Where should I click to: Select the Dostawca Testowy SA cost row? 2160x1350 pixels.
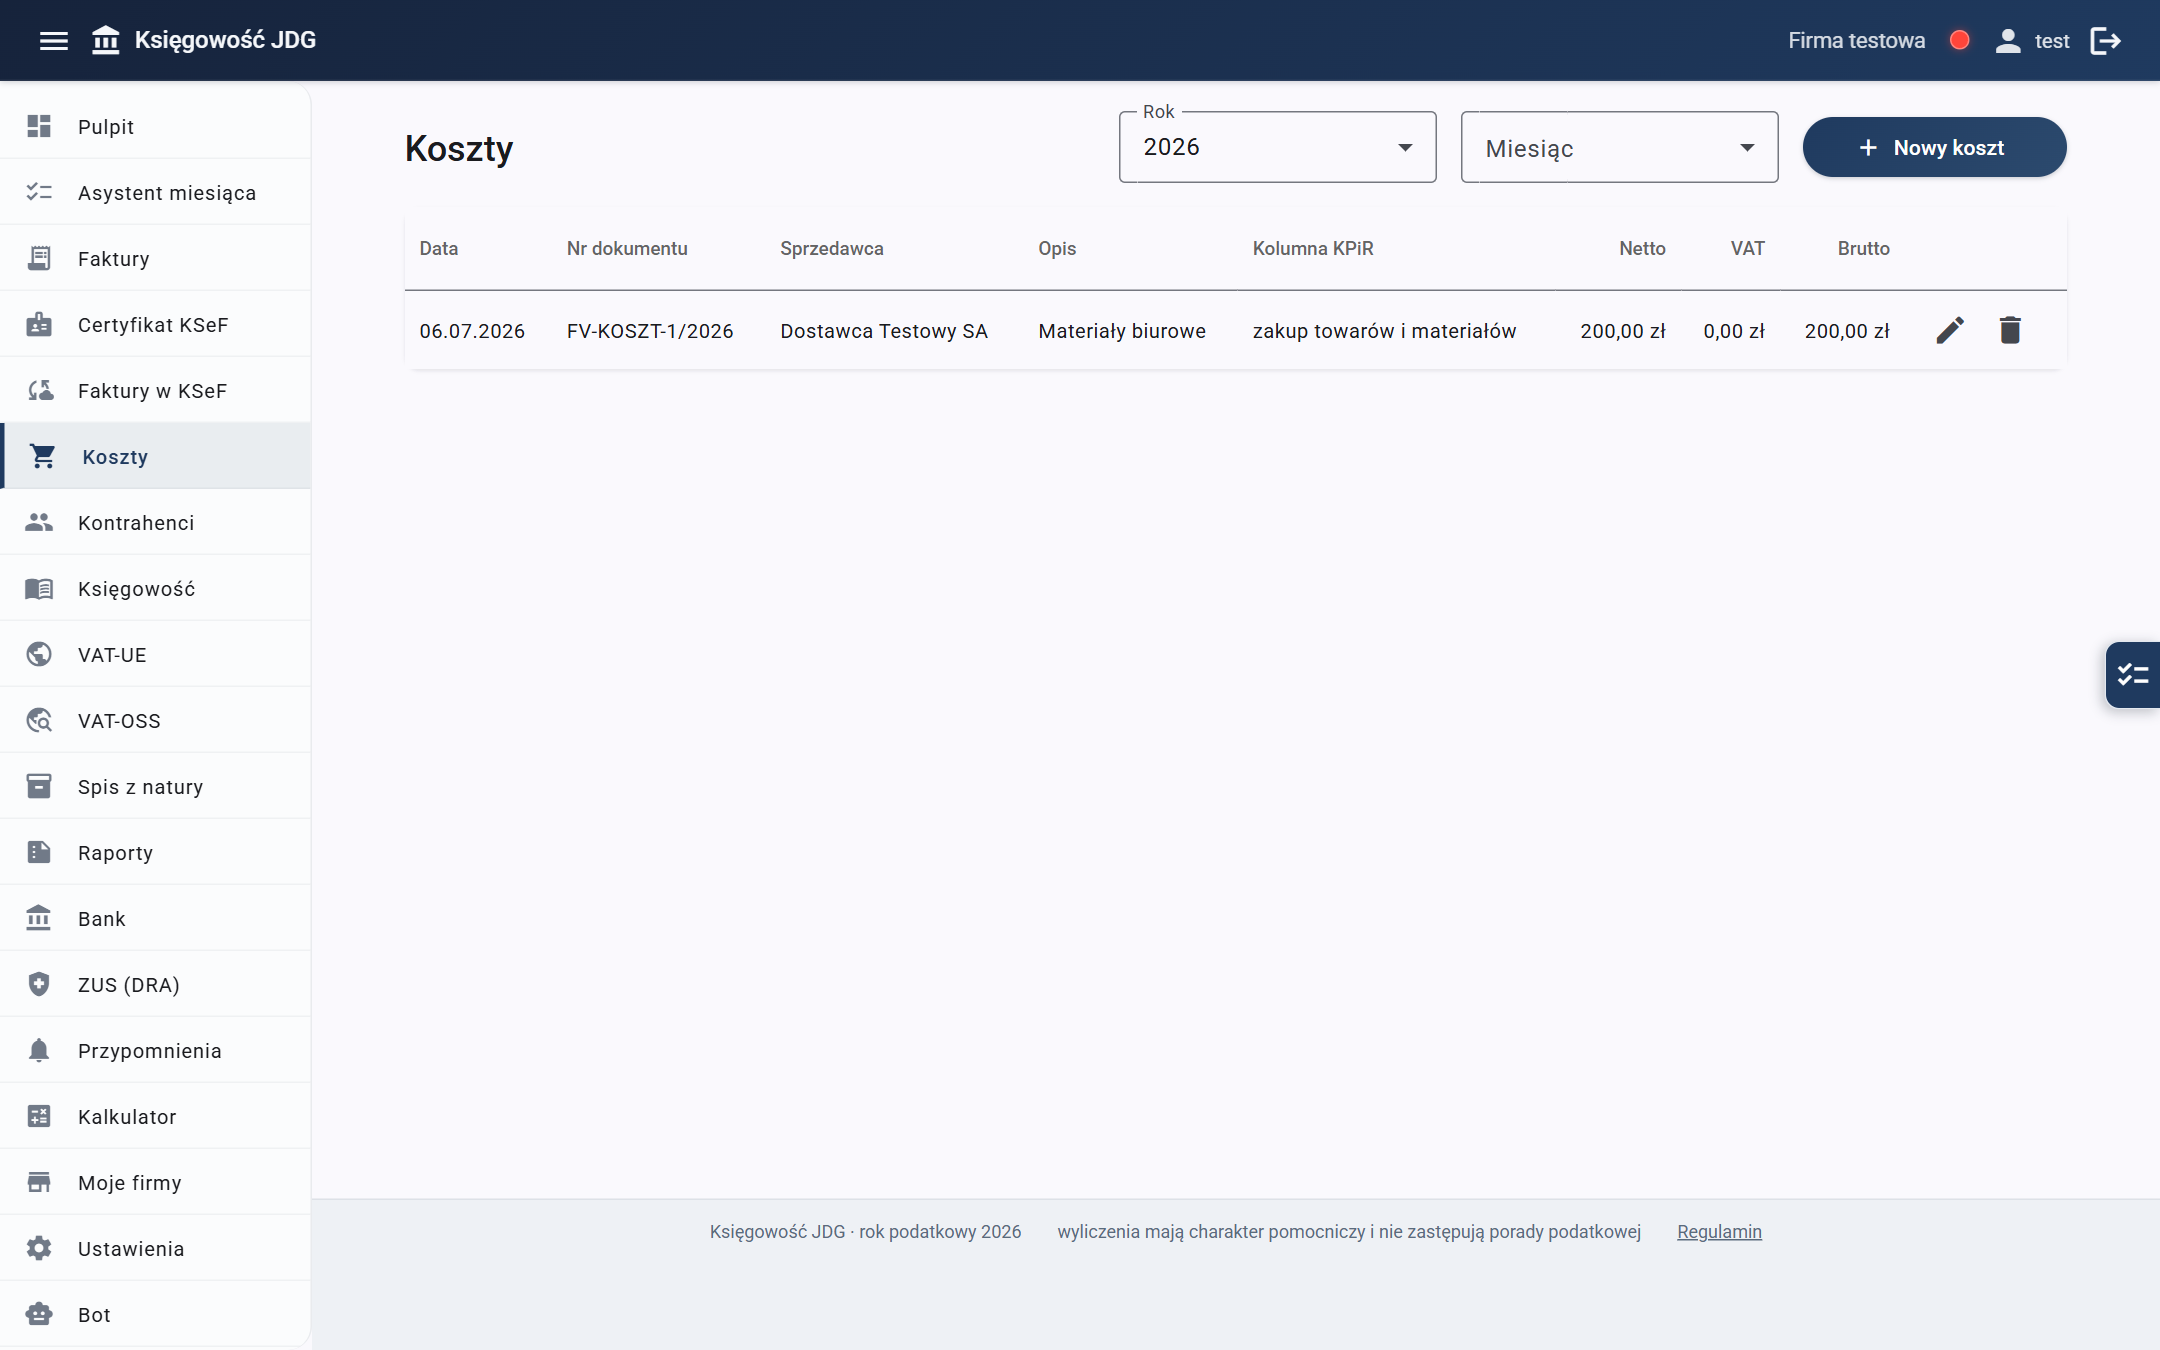[1235, 330]
